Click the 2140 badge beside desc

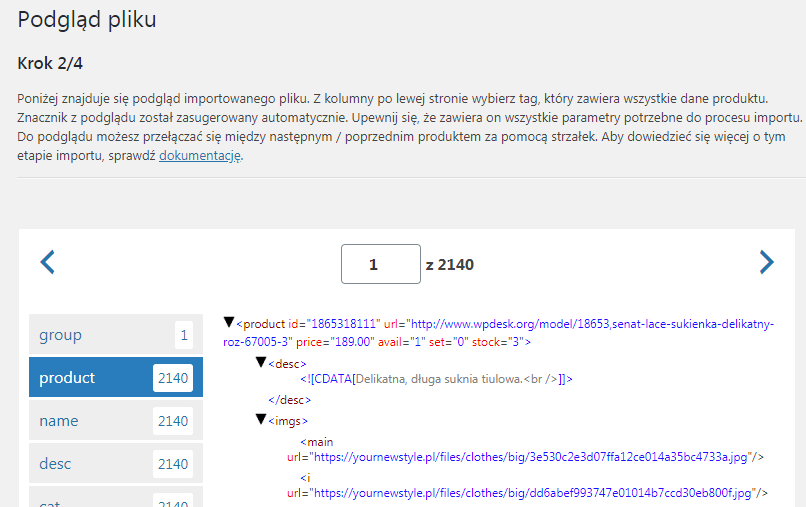173,464
